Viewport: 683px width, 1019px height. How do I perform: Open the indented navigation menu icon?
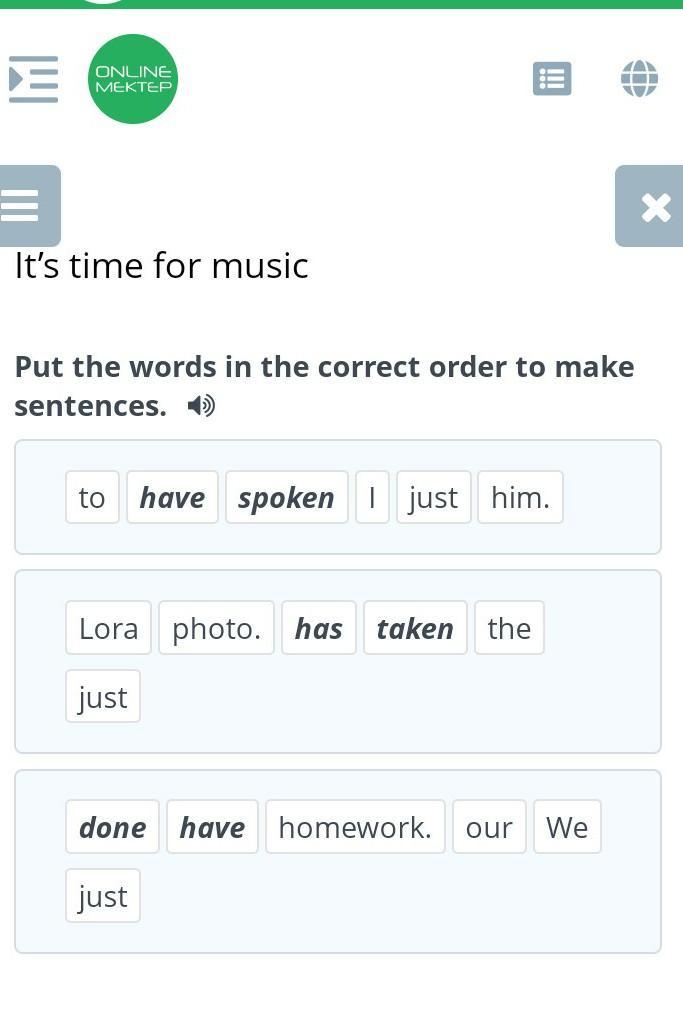tap(33, 79)
